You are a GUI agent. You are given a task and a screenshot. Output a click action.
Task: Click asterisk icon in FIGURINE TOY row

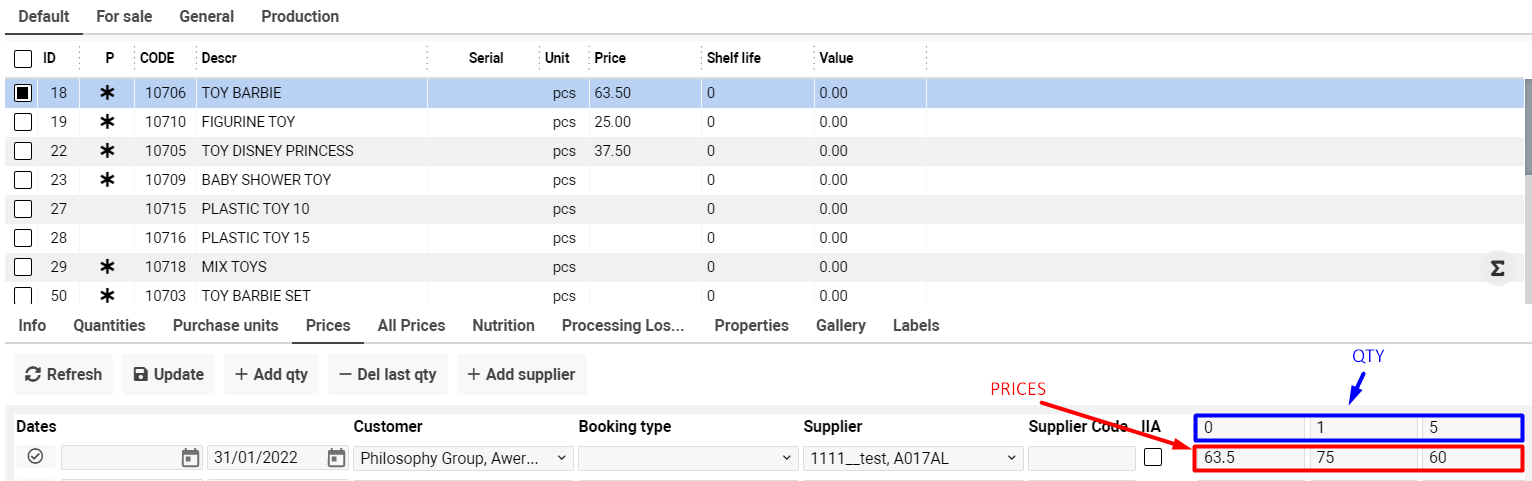(x=108, y=122)
